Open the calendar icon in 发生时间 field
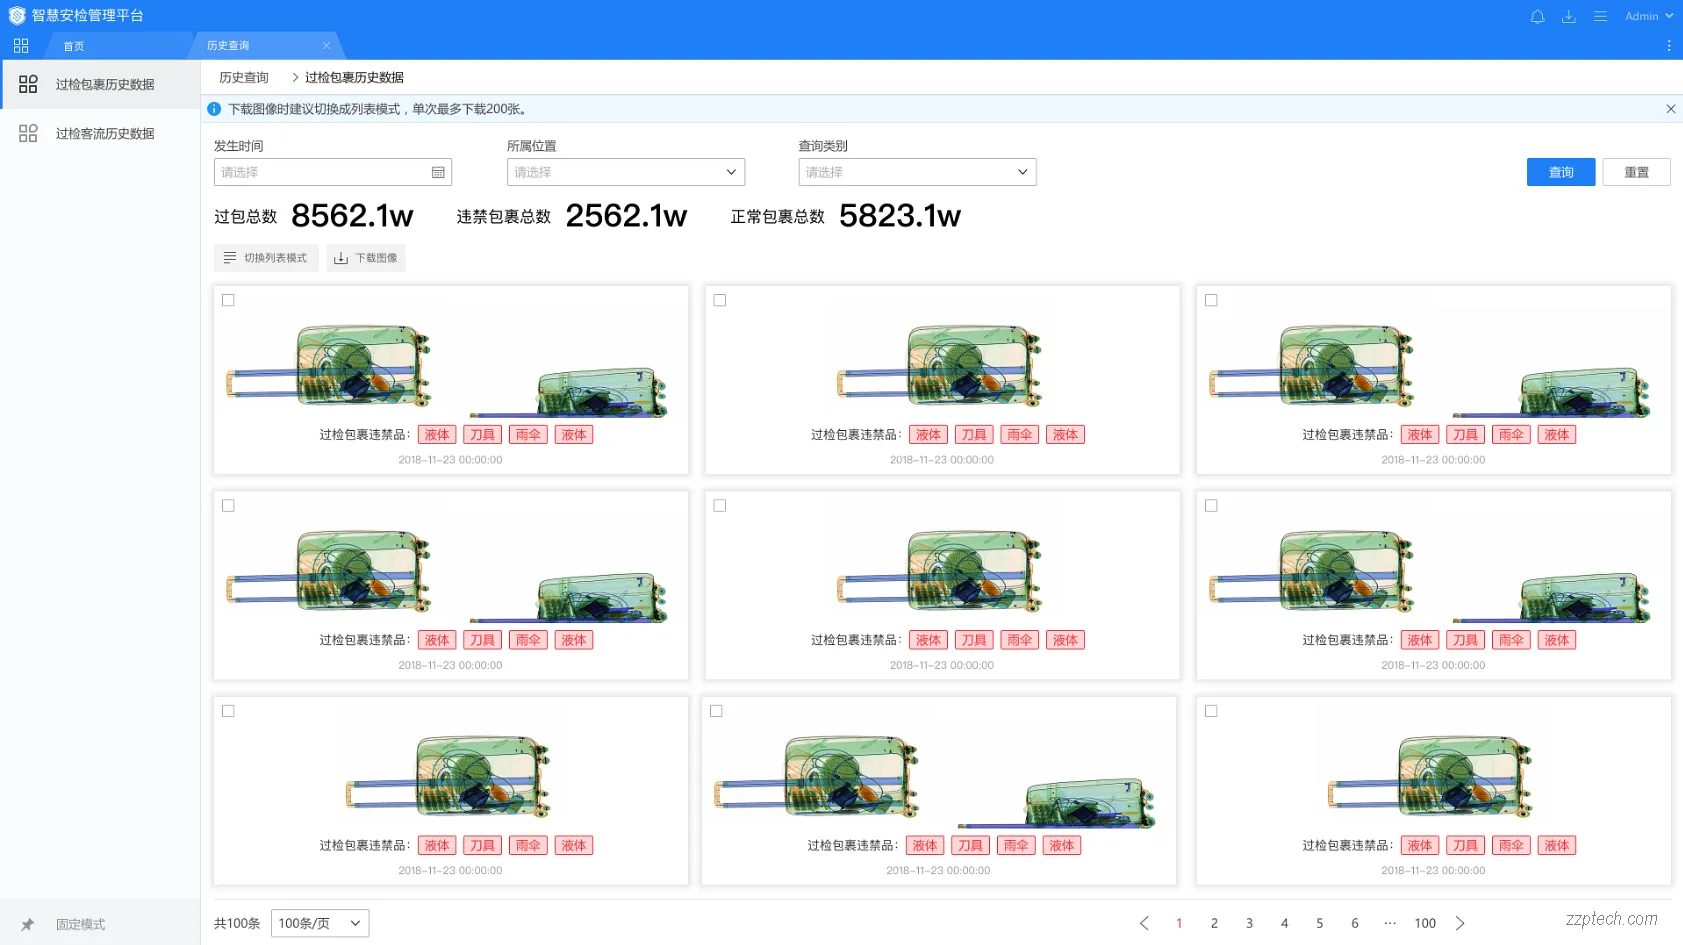Image resolution: width=1683 pixels, height=945 pixels. 438,173
